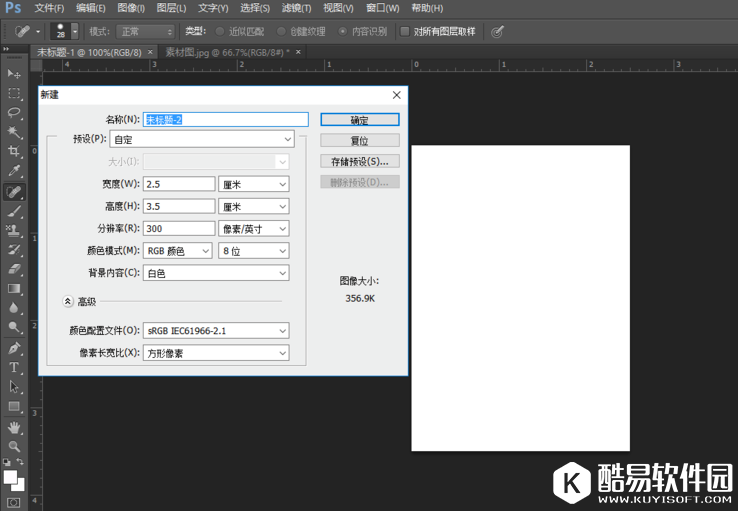
Task: Select the Move tool
Action: click(14, 74)
